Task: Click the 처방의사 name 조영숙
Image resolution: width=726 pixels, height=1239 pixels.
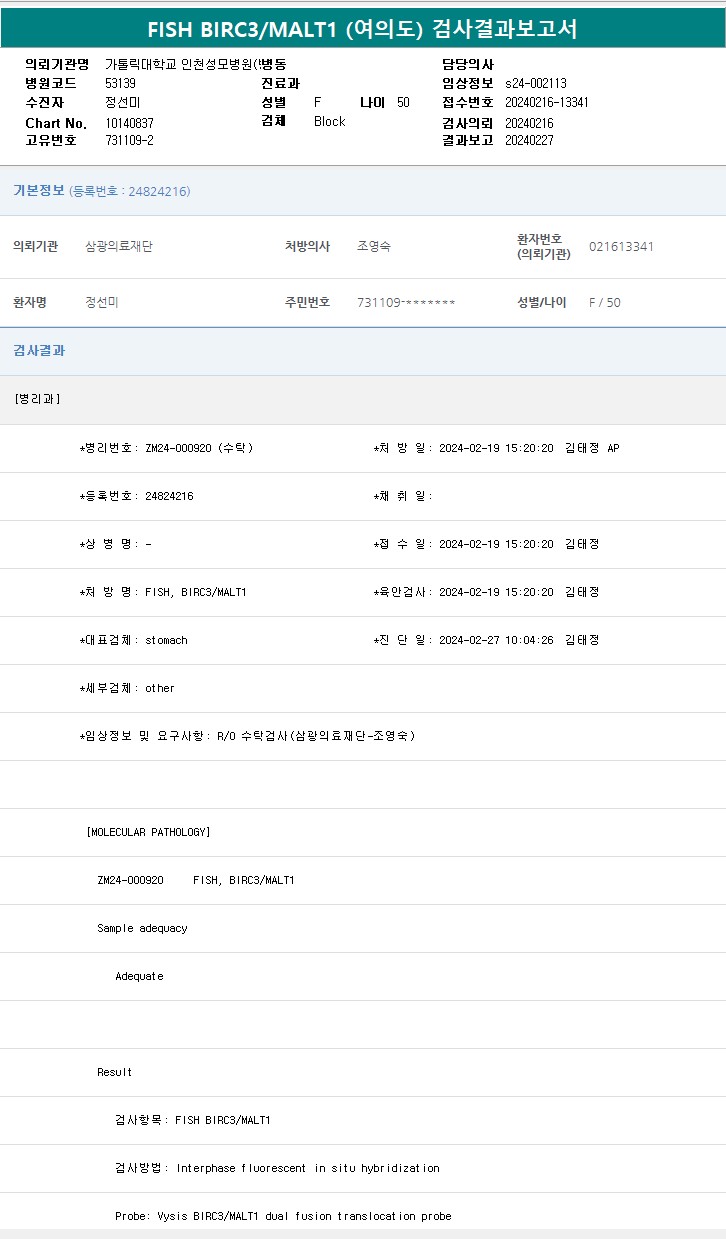Action: [374, 246]
